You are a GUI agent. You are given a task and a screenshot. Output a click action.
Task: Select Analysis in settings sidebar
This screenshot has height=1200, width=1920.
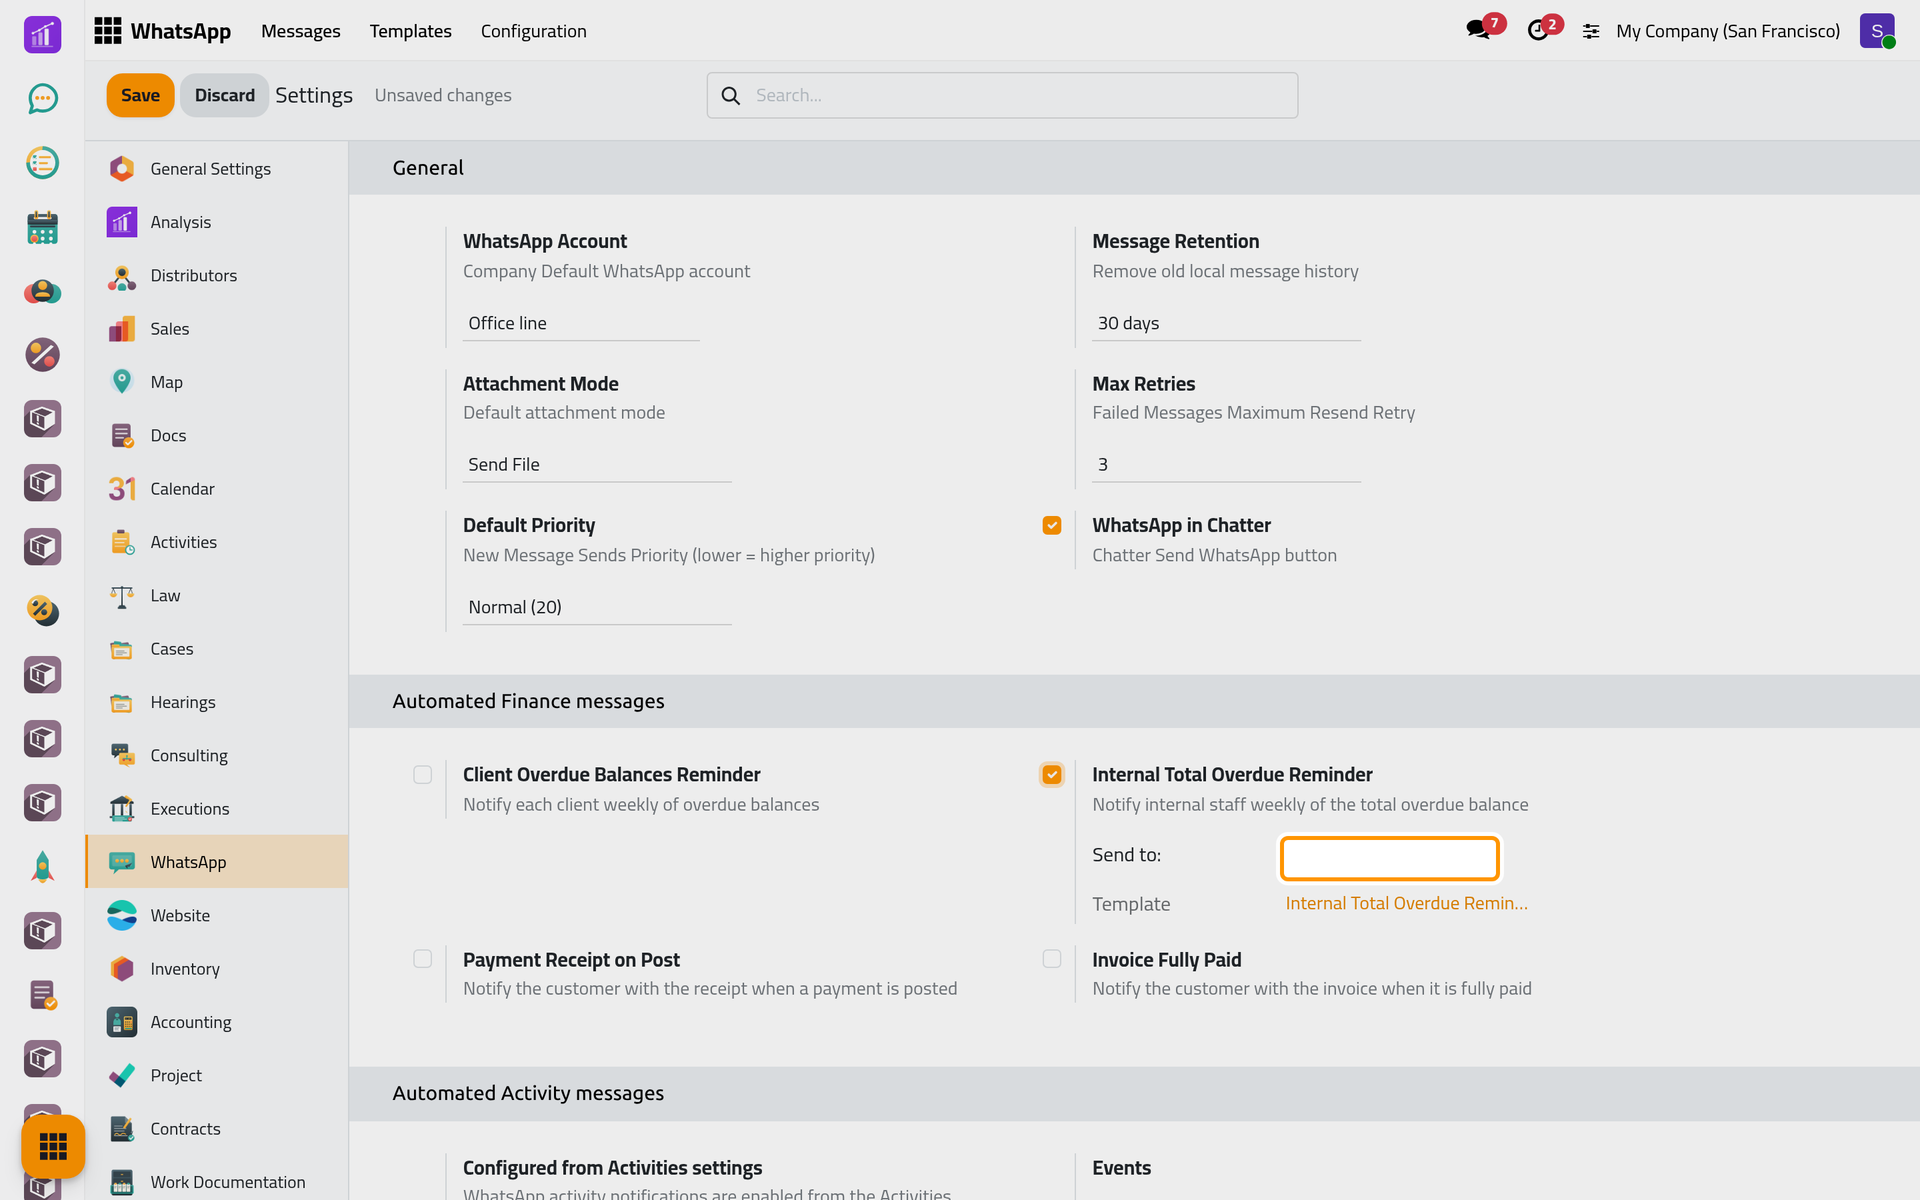217,222
